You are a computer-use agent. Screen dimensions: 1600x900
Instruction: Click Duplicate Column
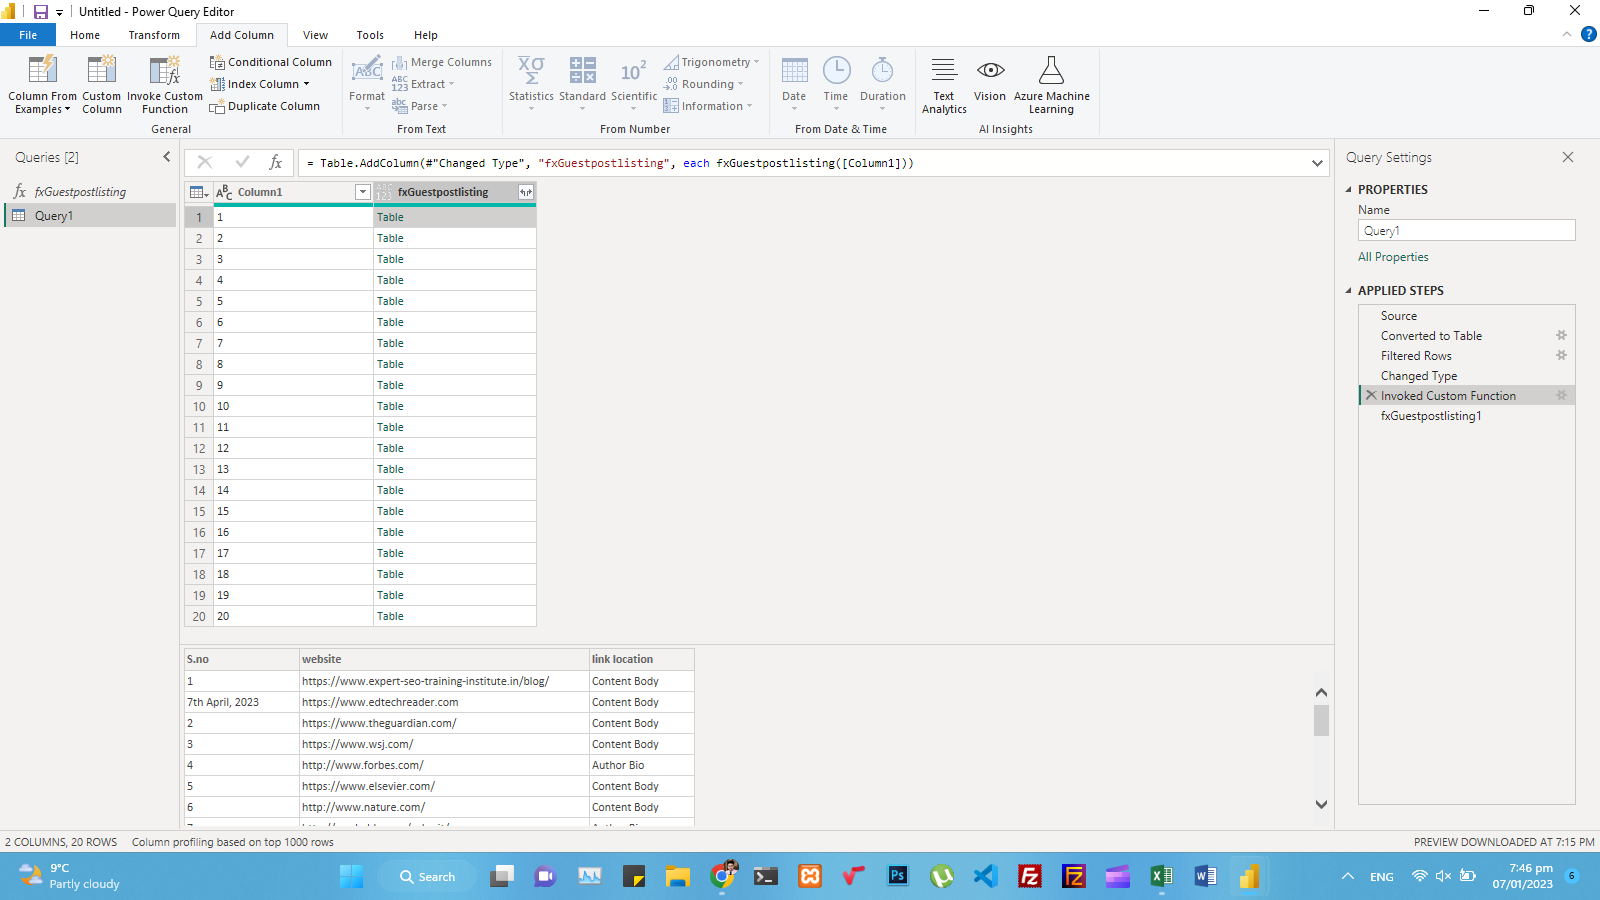[x=265, y=106]
